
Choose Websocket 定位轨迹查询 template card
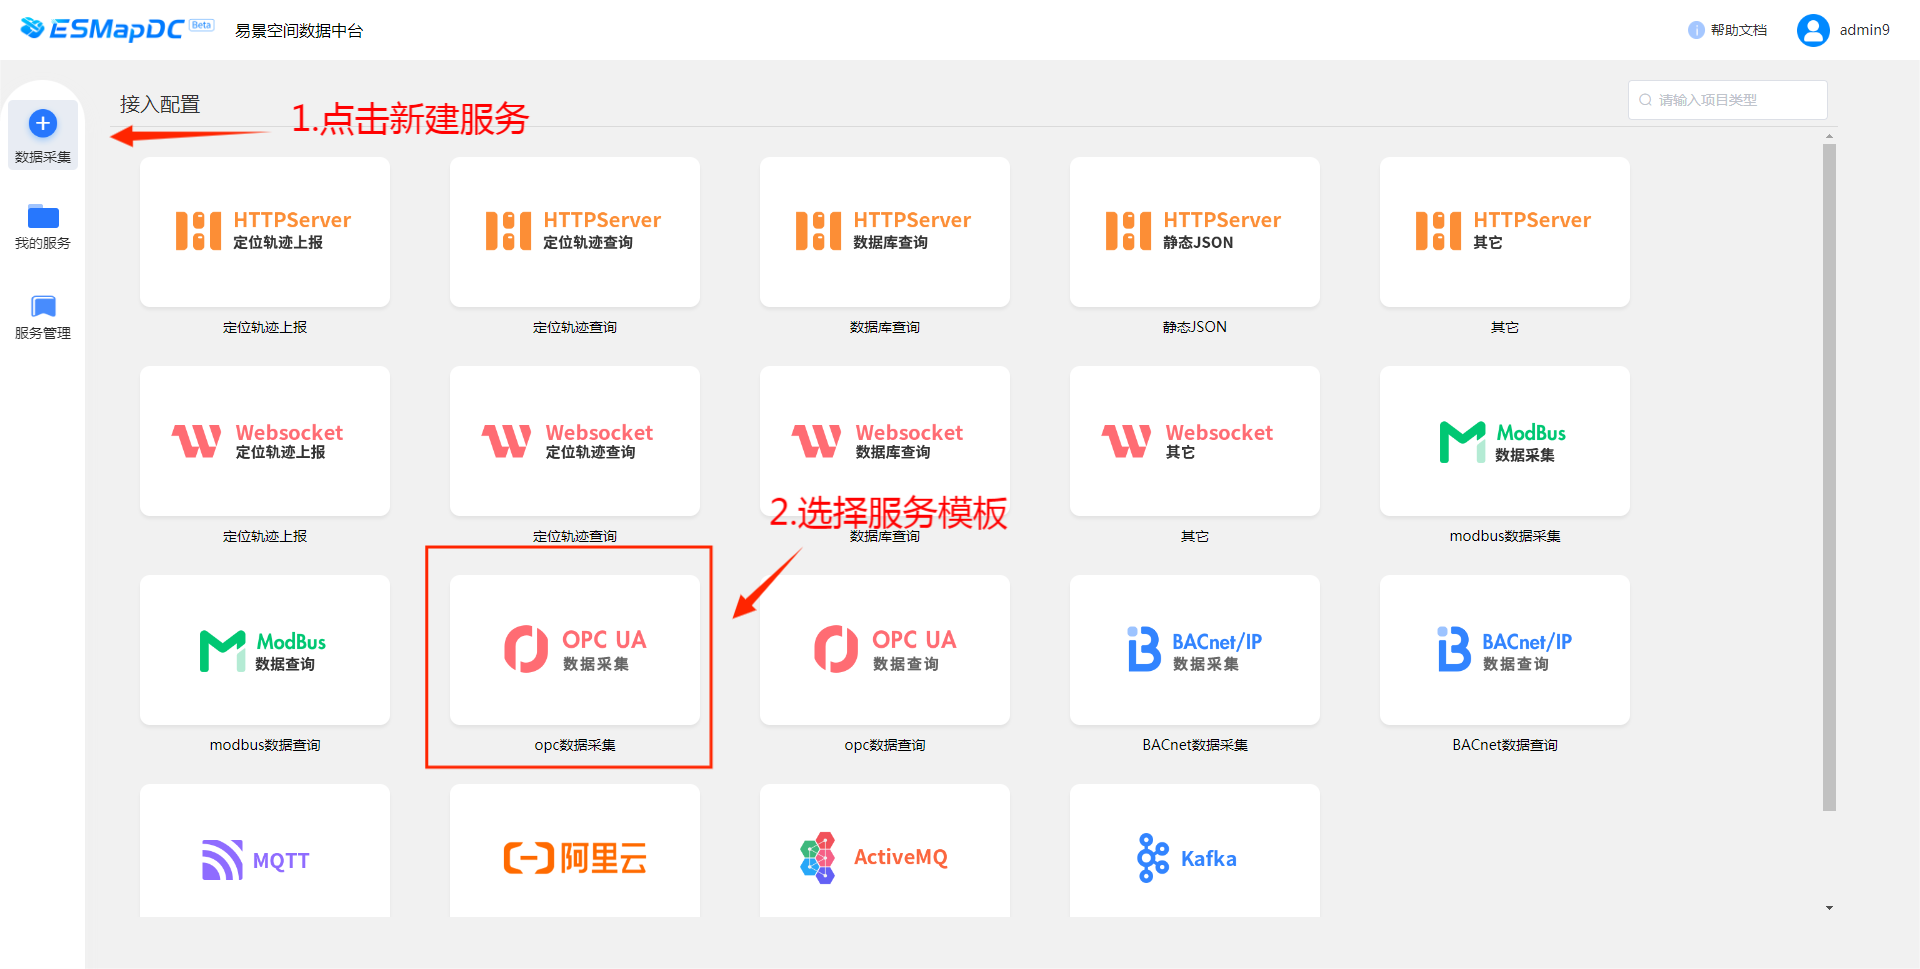coord(575,441)
